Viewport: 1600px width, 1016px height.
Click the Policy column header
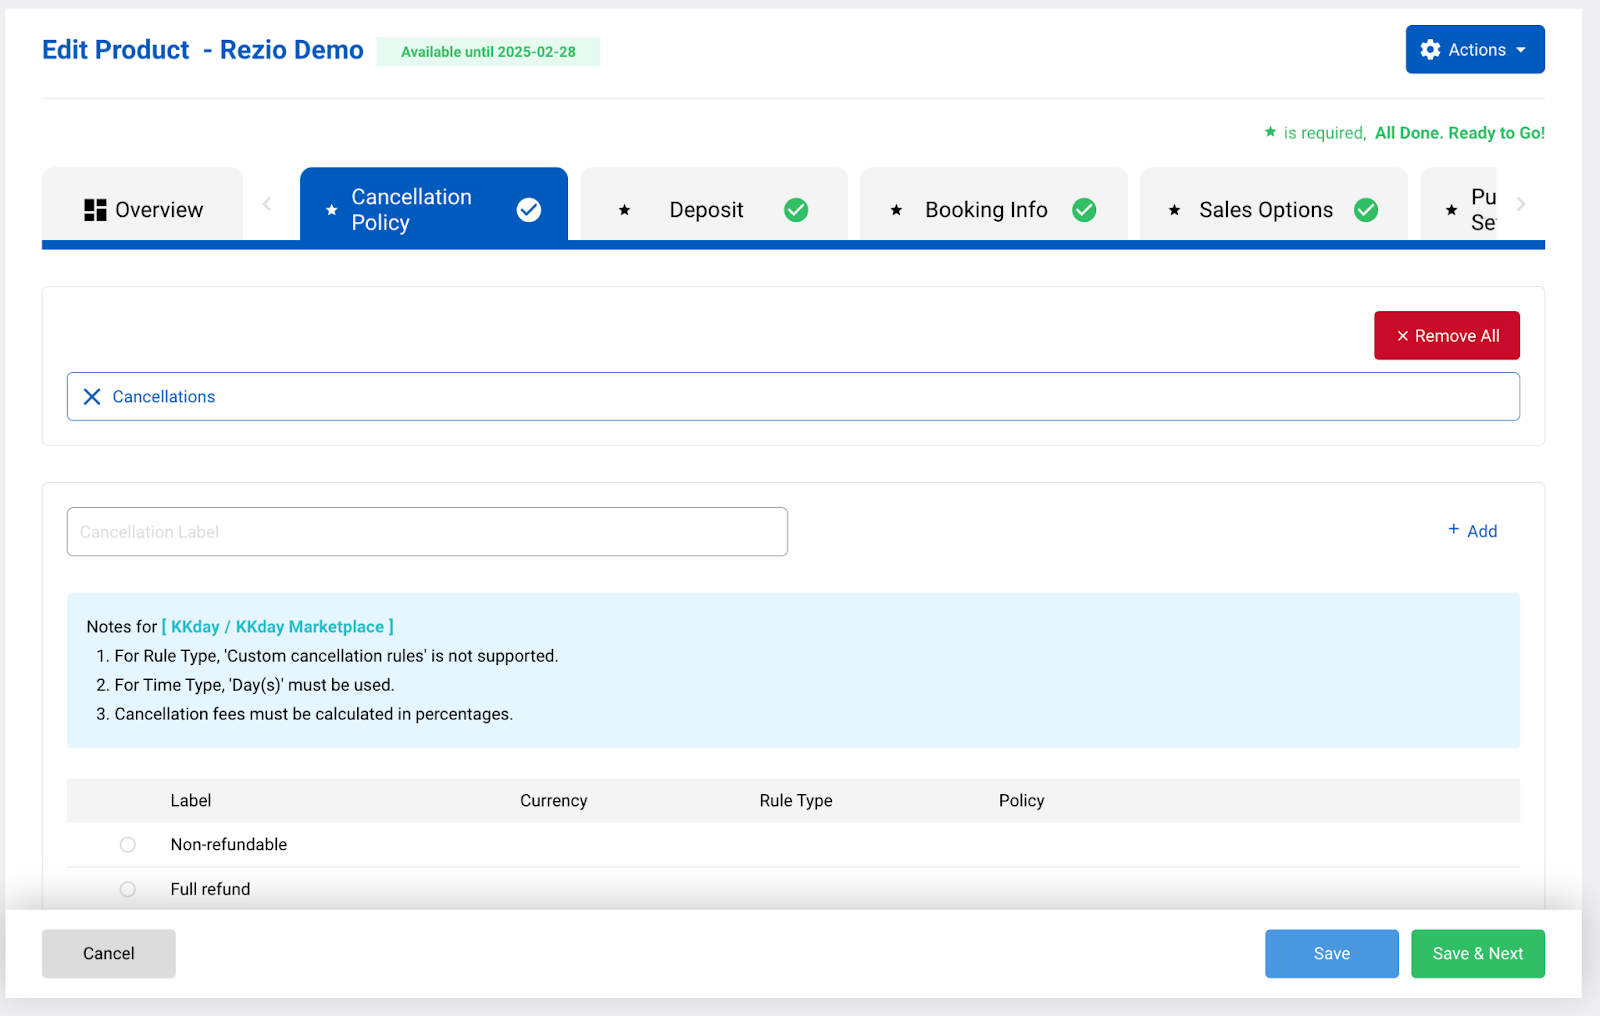(x=1022, y=801)
